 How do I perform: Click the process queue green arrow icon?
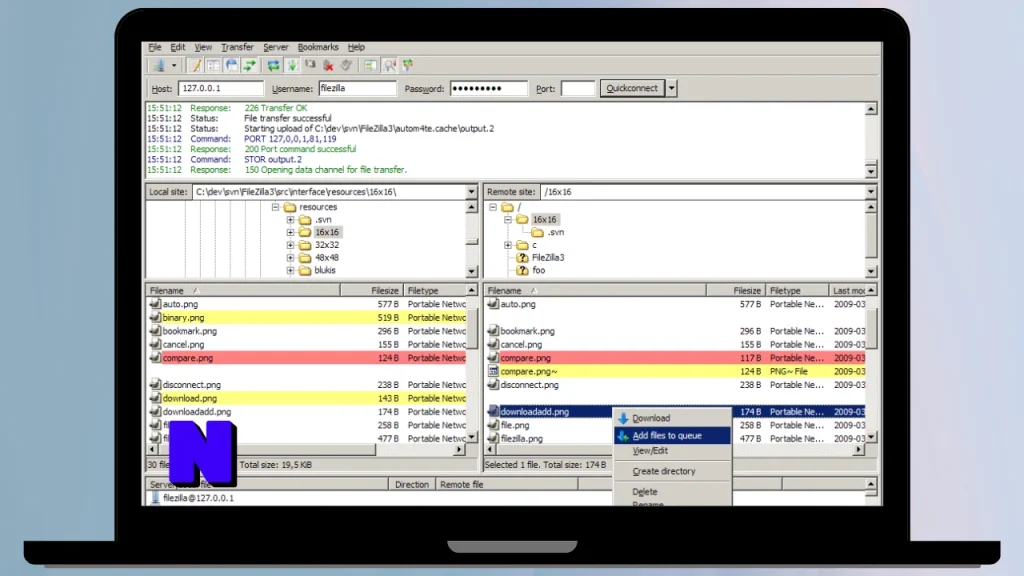292,65
